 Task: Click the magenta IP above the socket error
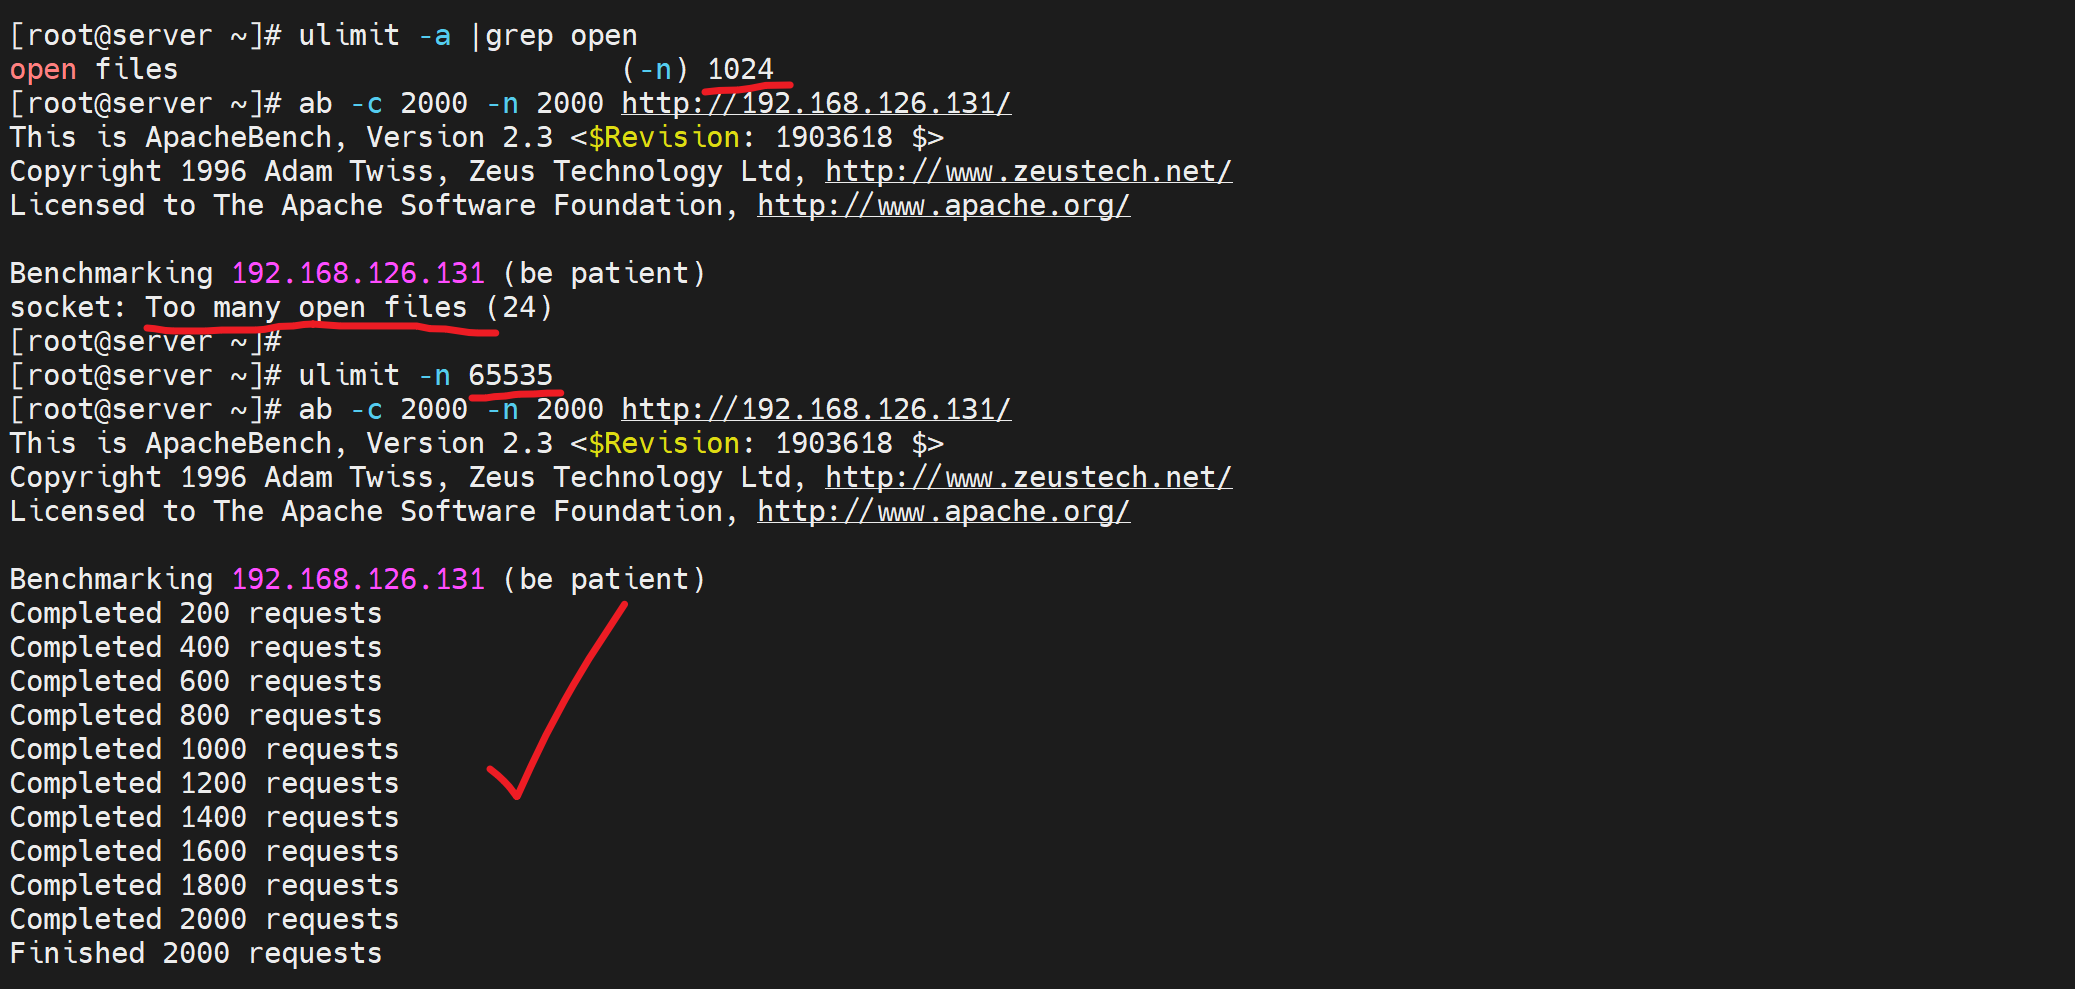(358, 273)
